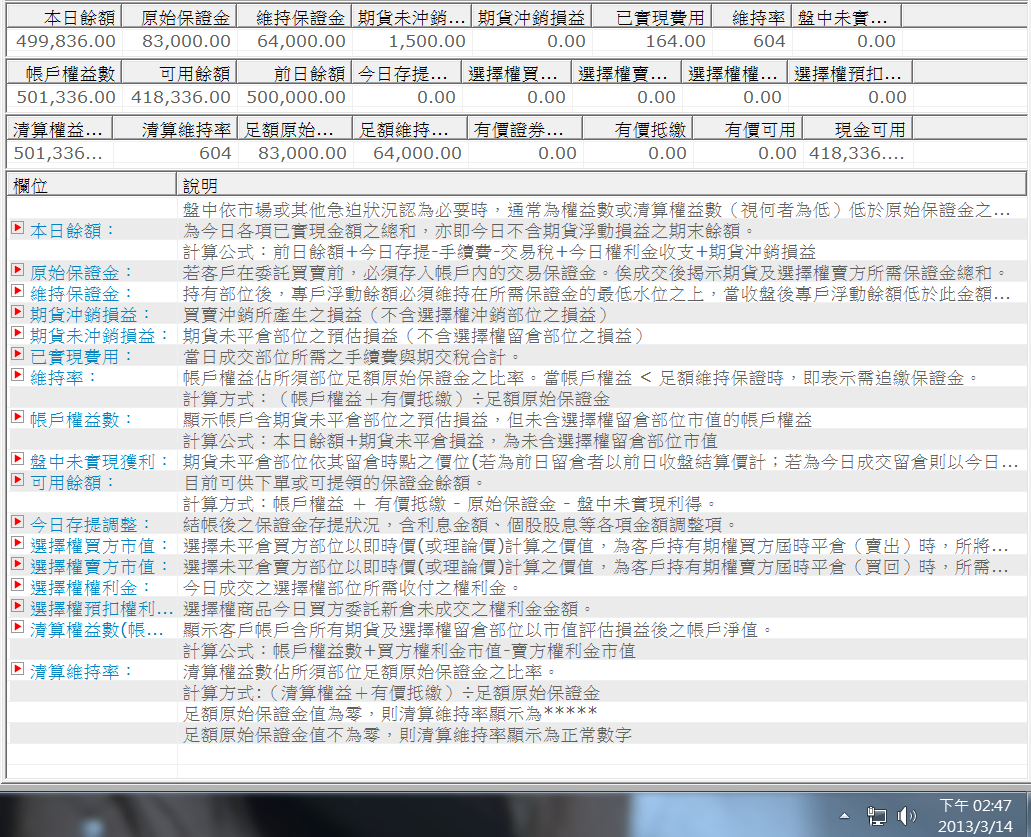The height and width of the screenshot is (837, 1031).
Task: Select the 期貨沖銷損益： row label
Action: click(x=91, y=315)
